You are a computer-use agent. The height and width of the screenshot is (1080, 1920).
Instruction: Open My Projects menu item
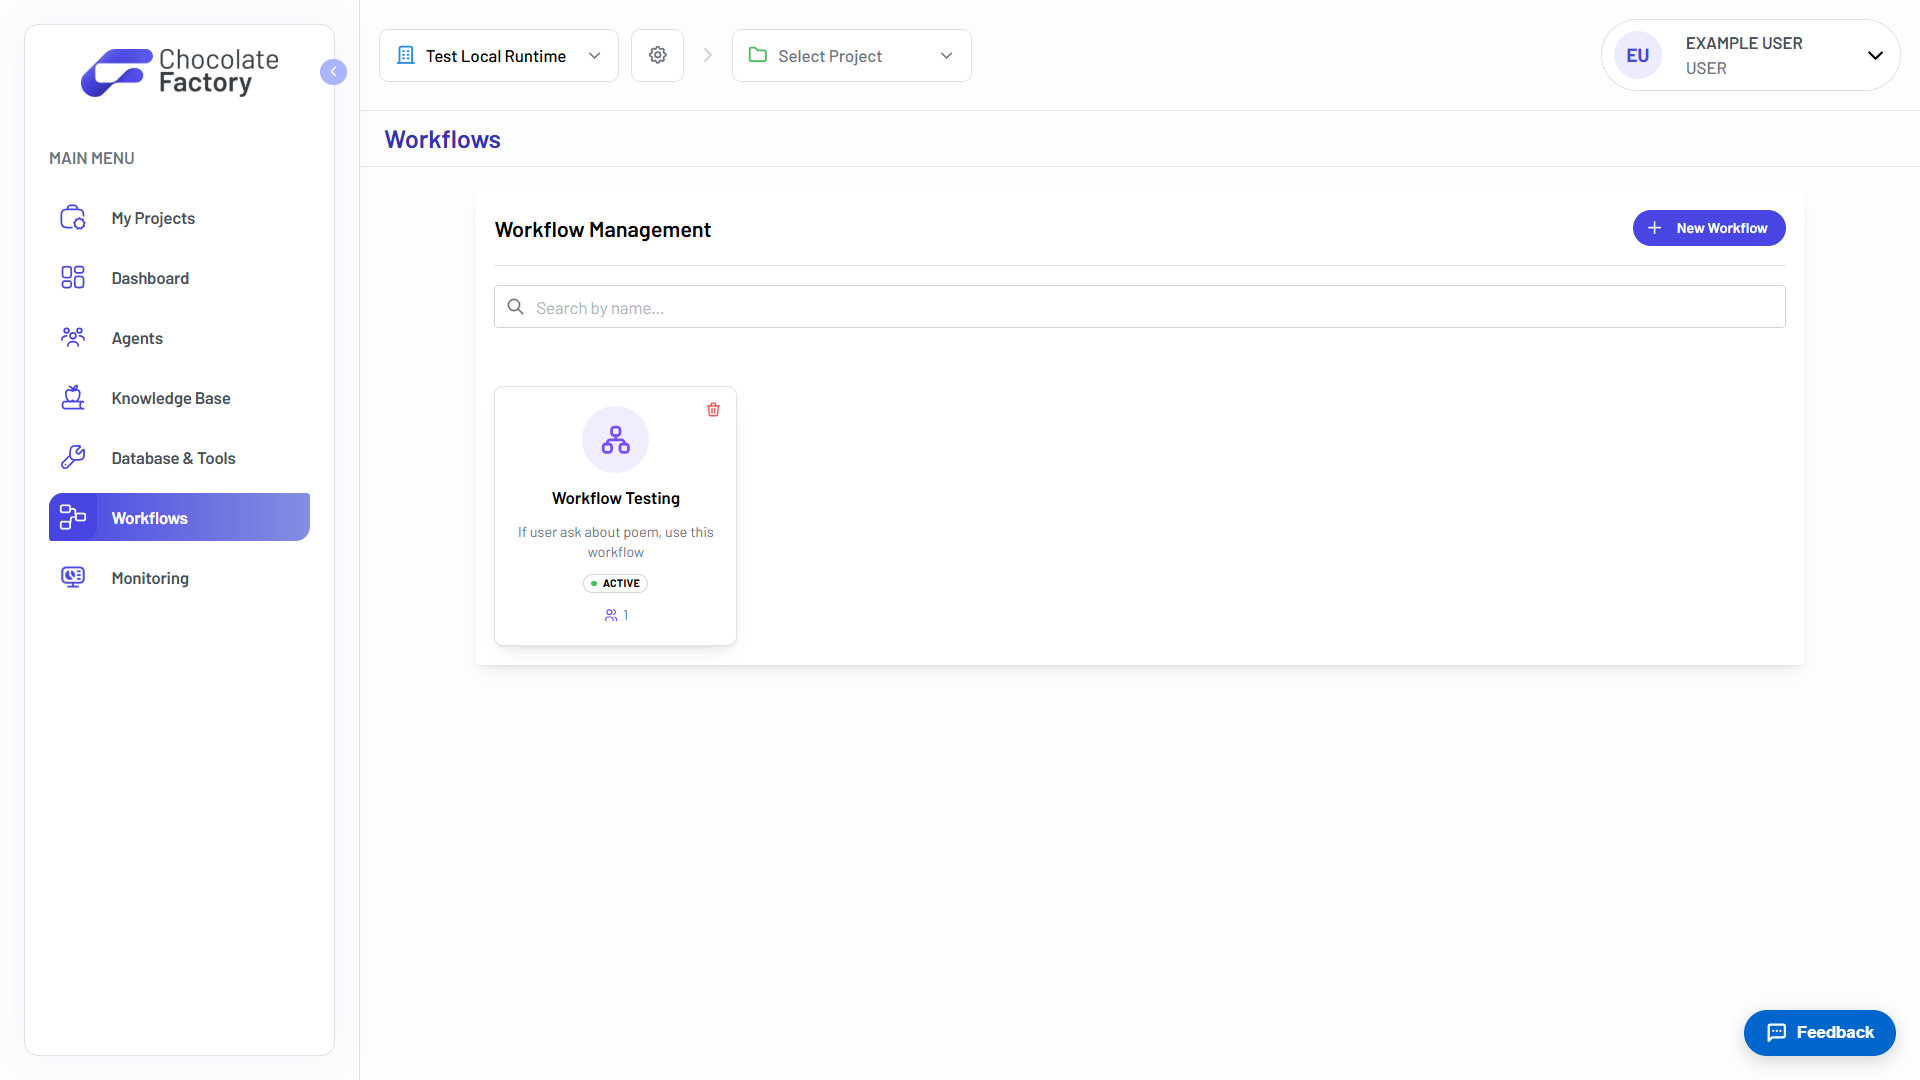179,218
